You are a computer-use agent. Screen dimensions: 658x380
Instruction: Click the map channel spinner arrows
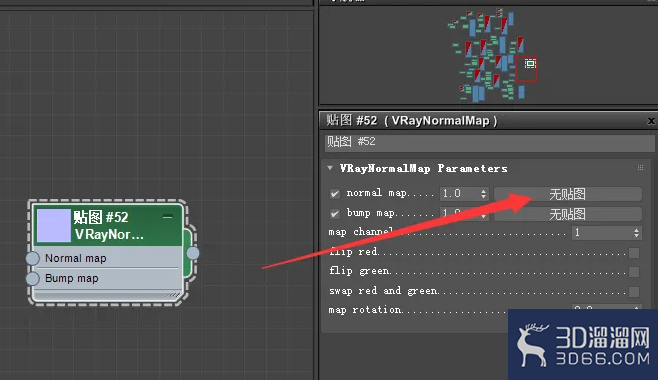(637, 233)
